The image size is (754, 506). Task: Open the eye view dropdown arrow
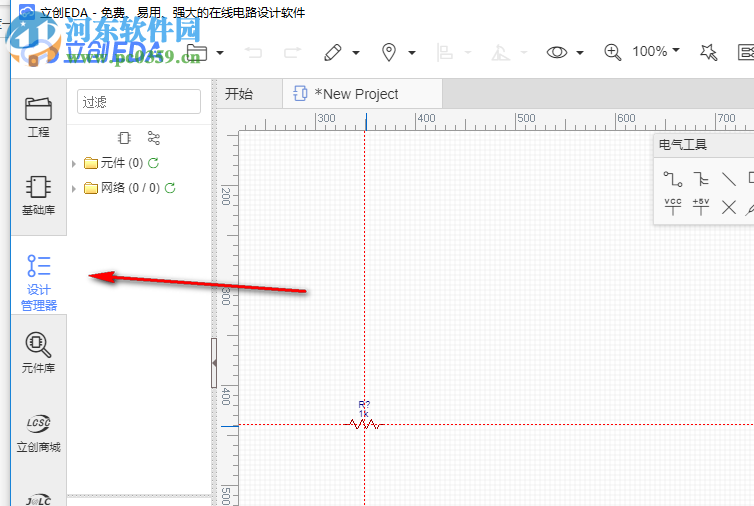pos(580,52)
